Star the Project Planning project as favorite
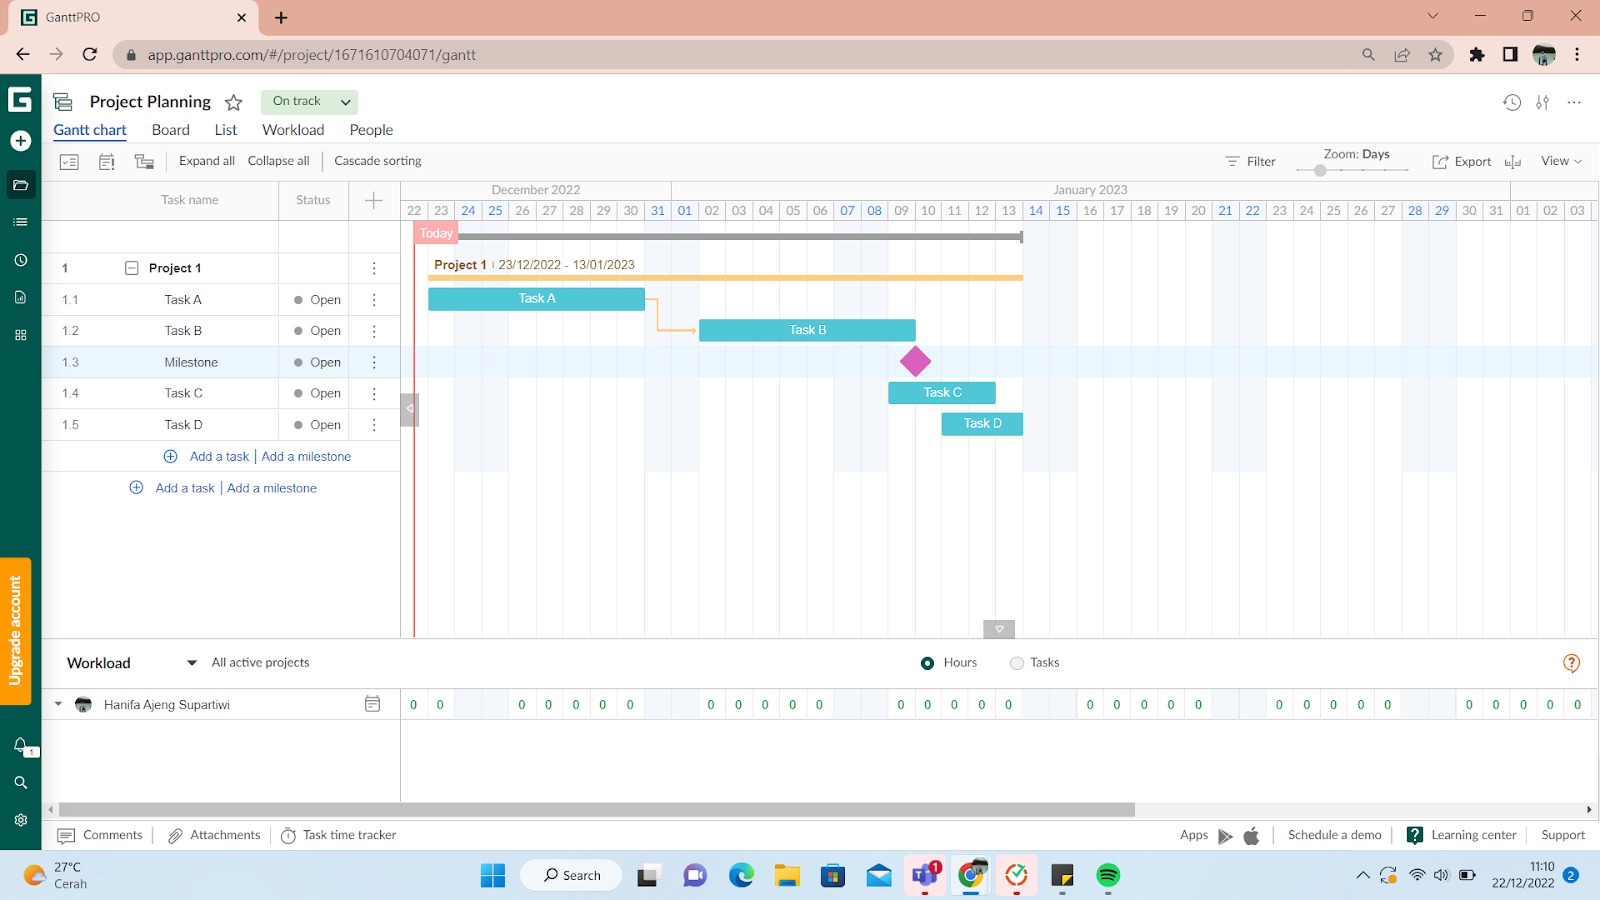 (234, 102)
